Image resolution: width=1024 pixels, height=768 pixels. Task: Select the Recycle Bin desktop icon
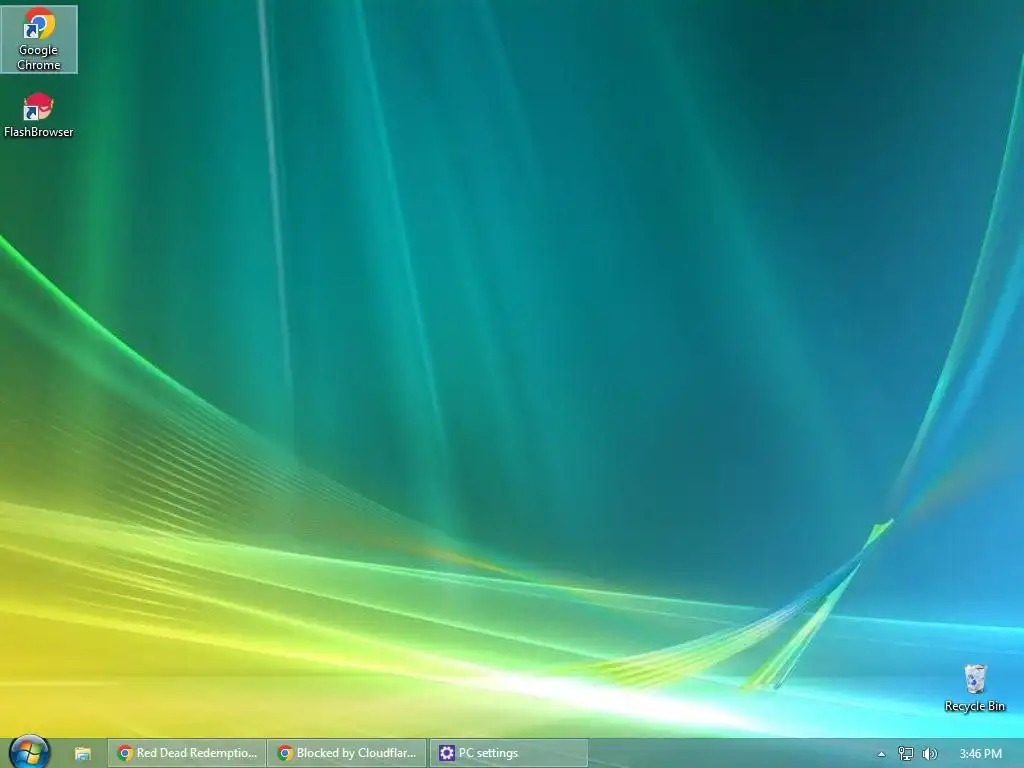click(974, 688)
